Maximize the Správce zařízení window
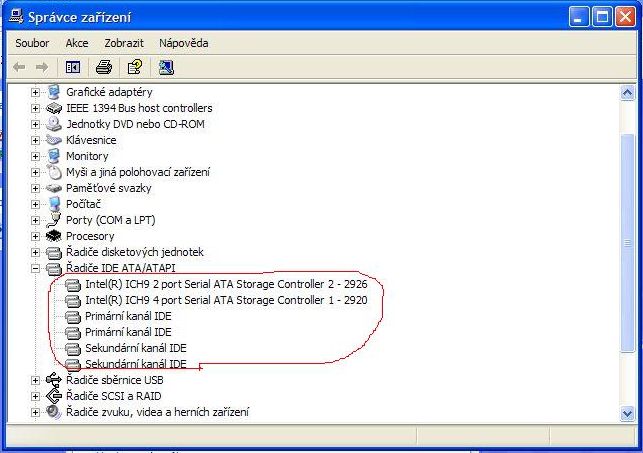 click(x=602, y=17)
